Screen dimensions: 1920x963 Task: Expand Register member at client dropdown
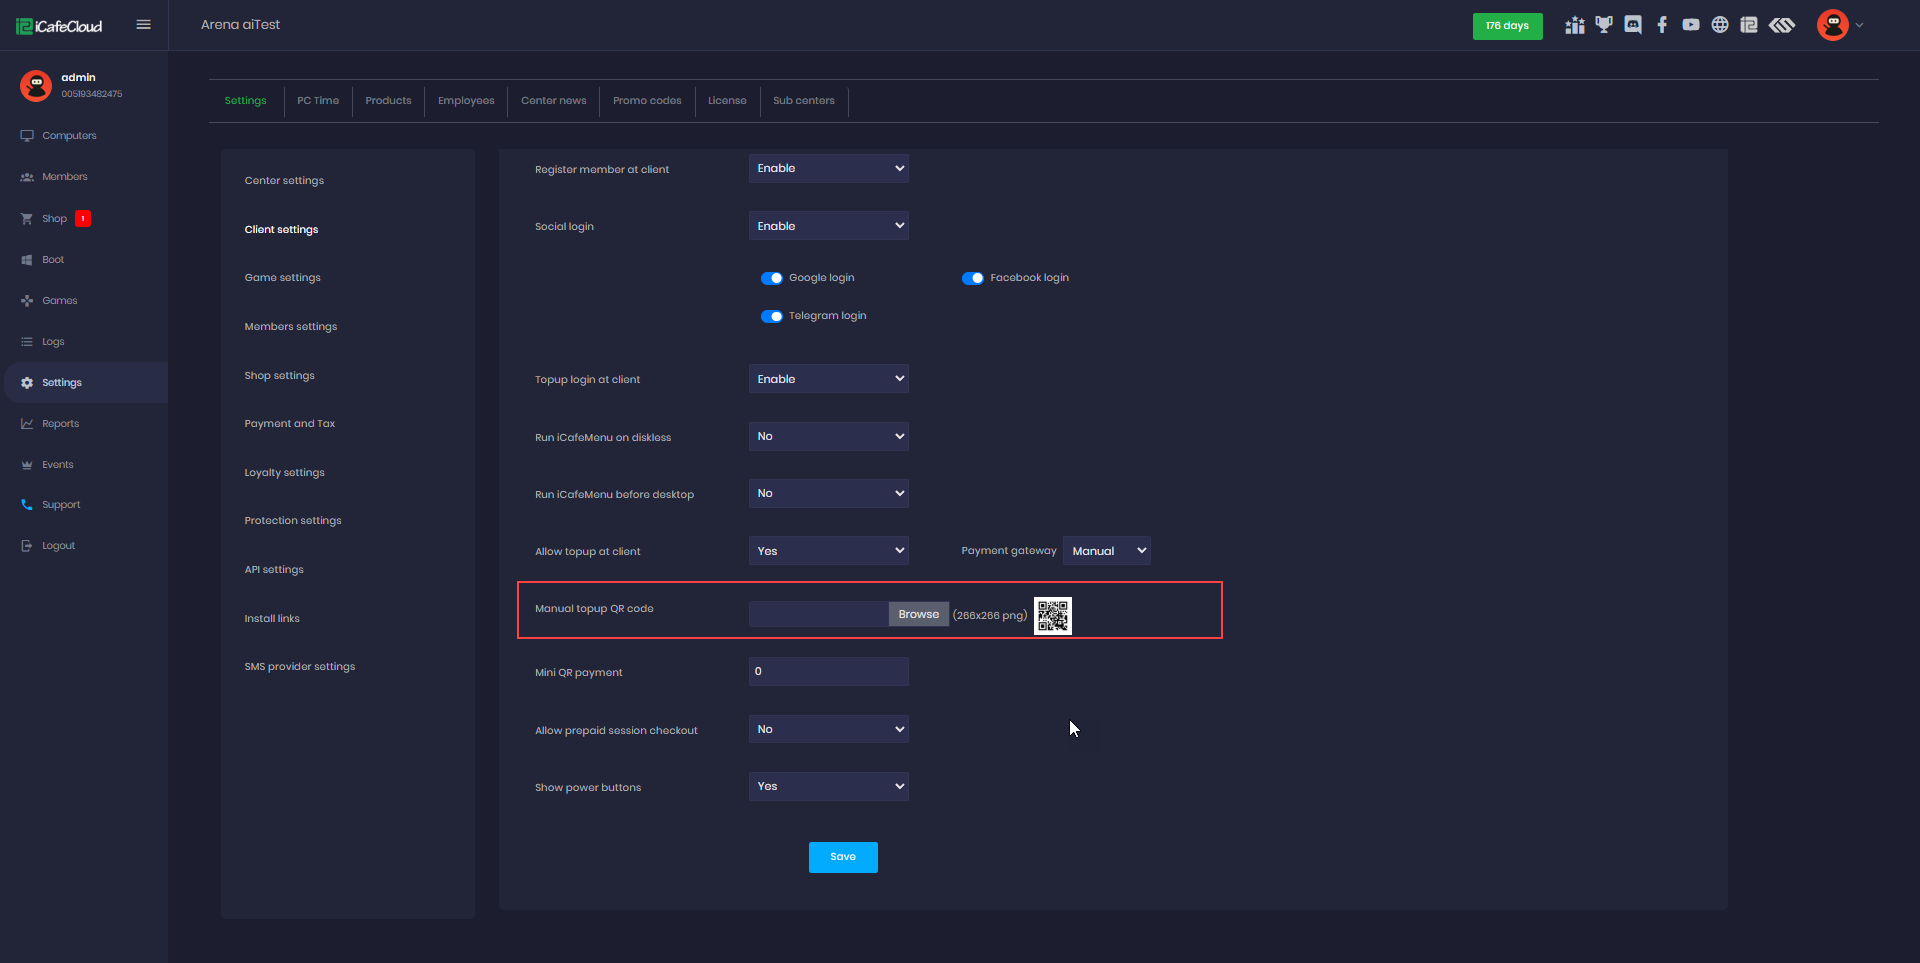pos(828,169)
